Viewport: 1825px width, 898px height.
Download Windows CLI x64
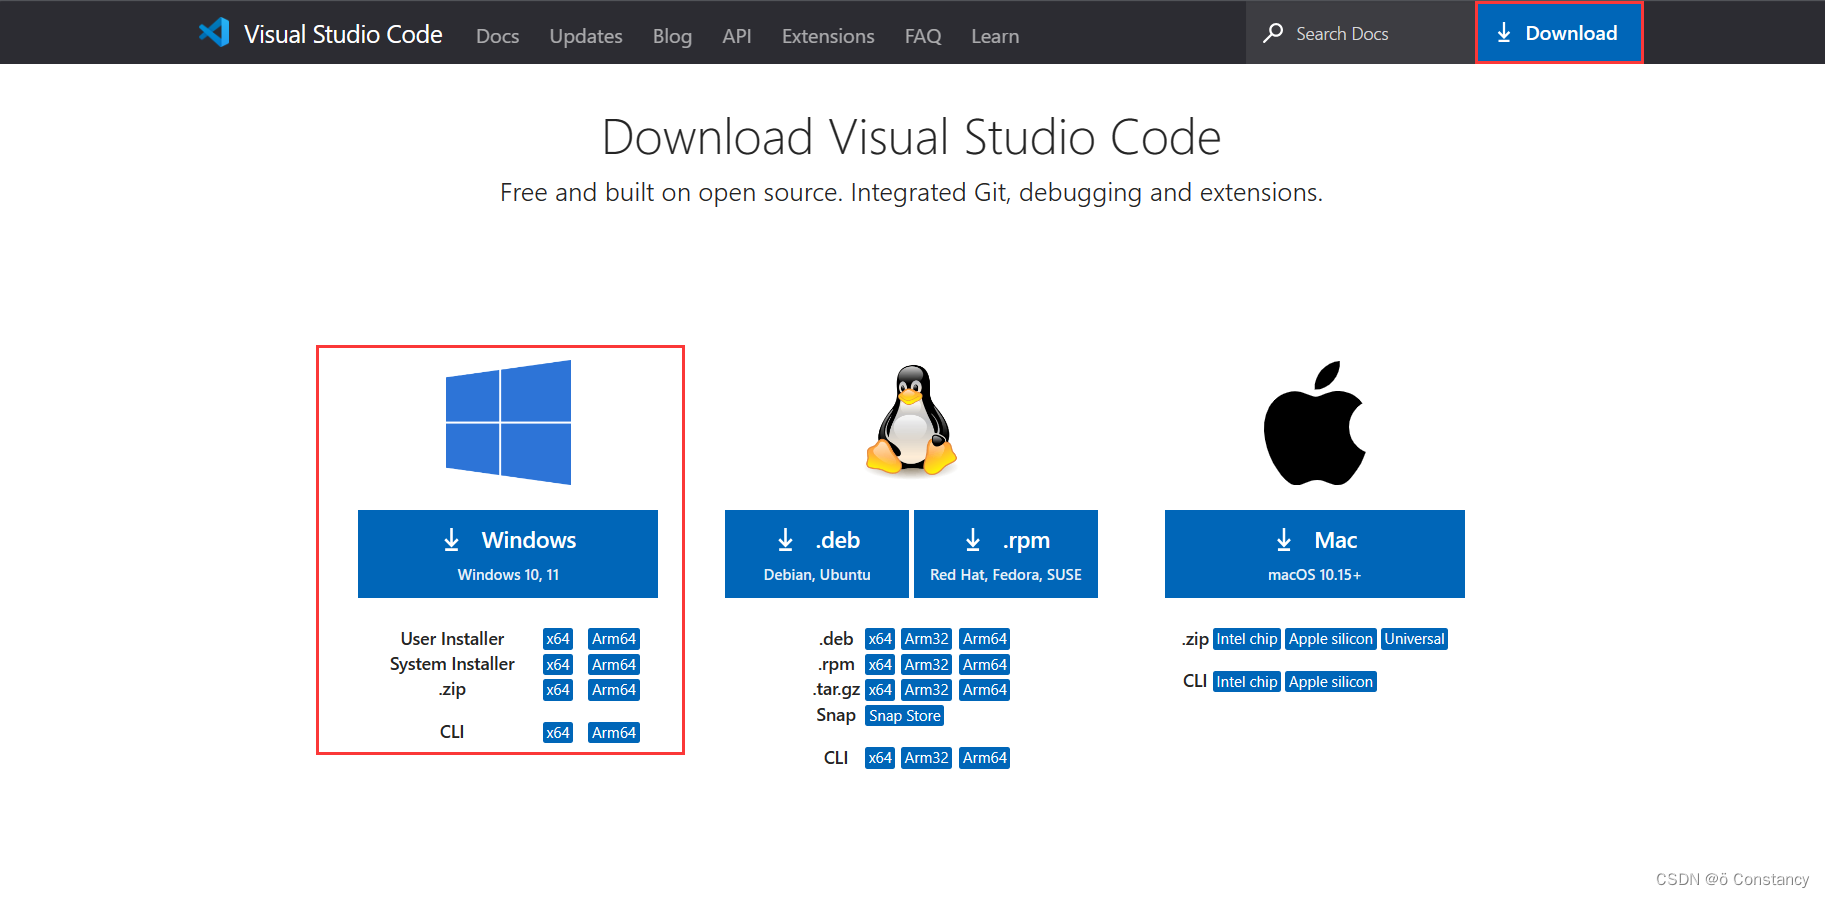558,733
